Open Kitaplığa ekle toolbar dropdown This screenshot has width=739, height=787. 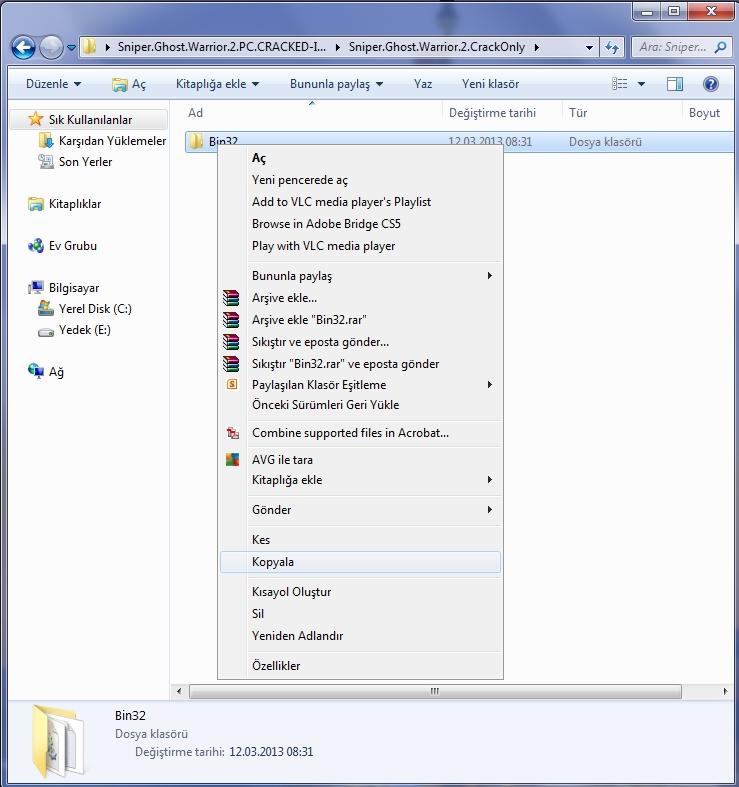click(217, 84)
